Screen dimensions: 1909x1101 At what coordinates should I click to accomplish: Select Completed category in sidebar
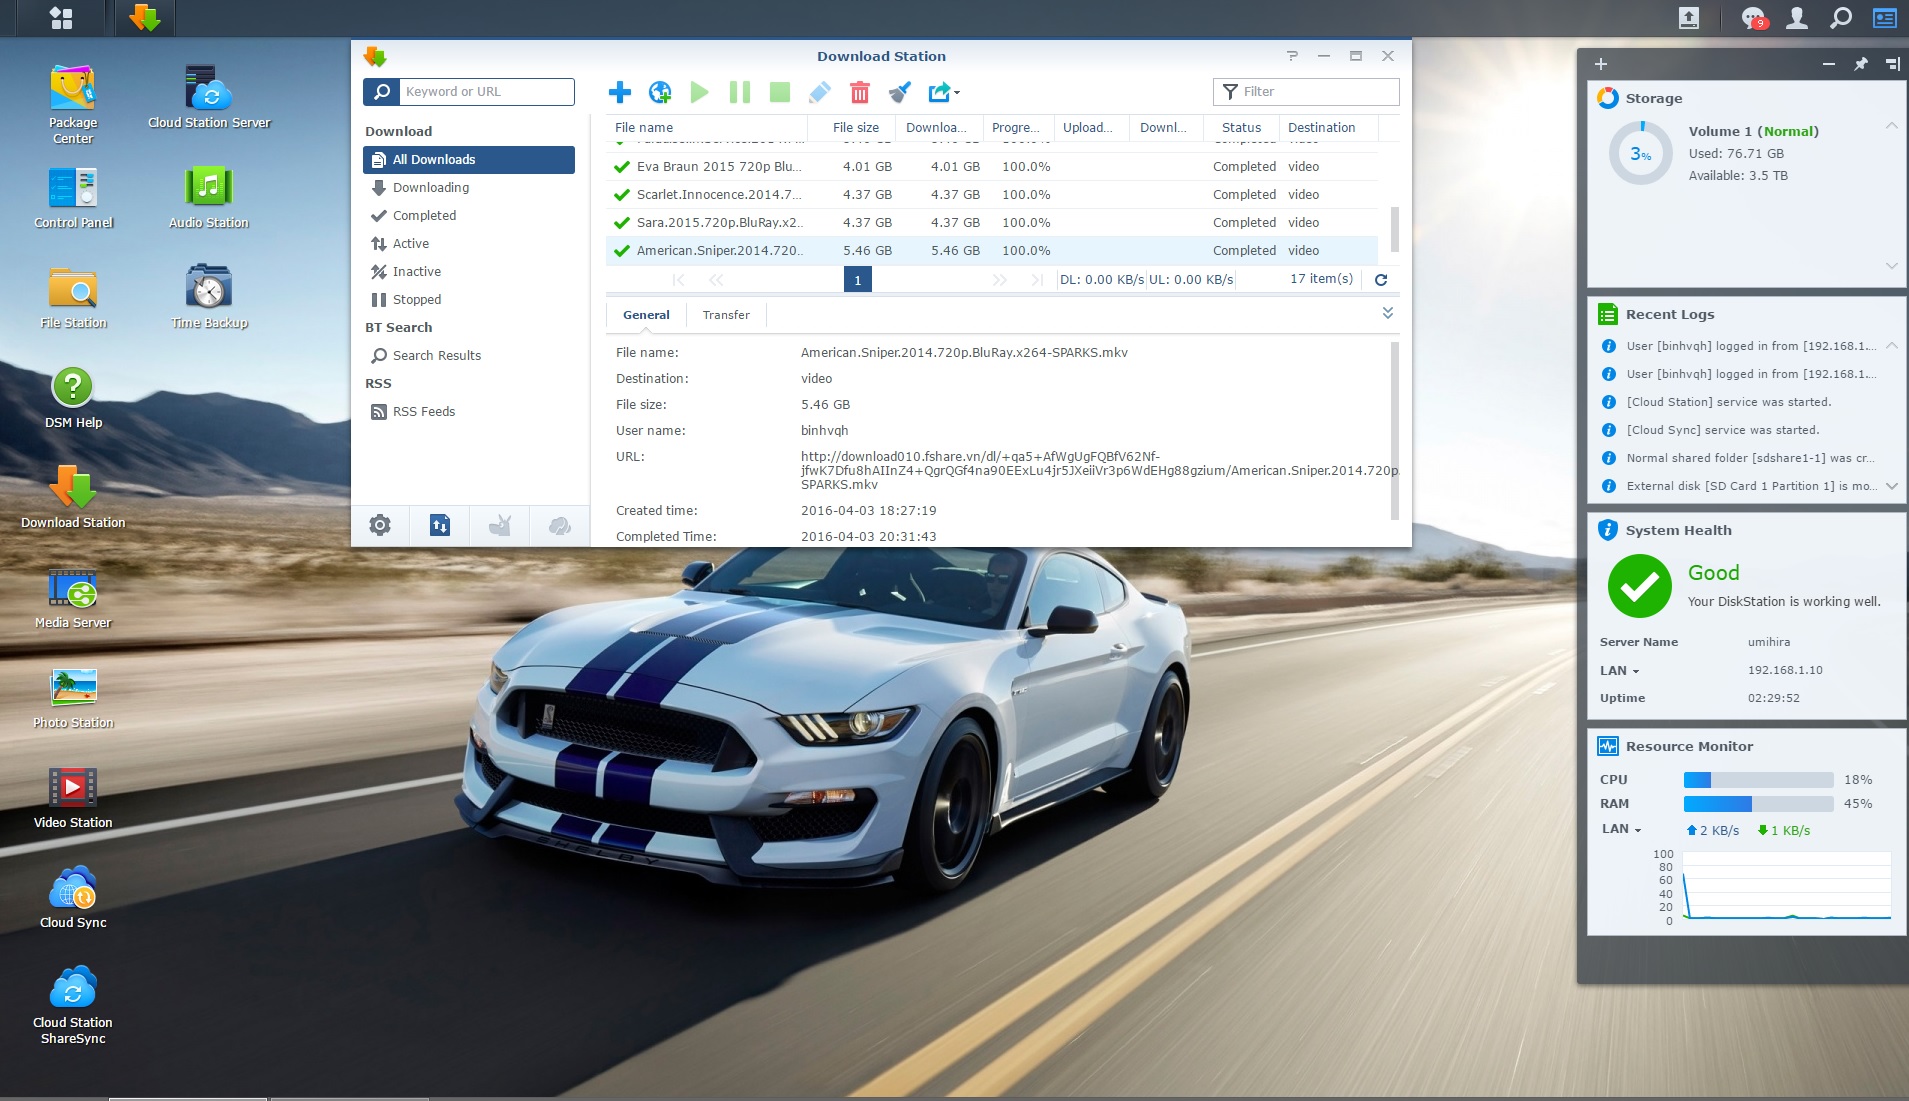(x=469, y=216)
